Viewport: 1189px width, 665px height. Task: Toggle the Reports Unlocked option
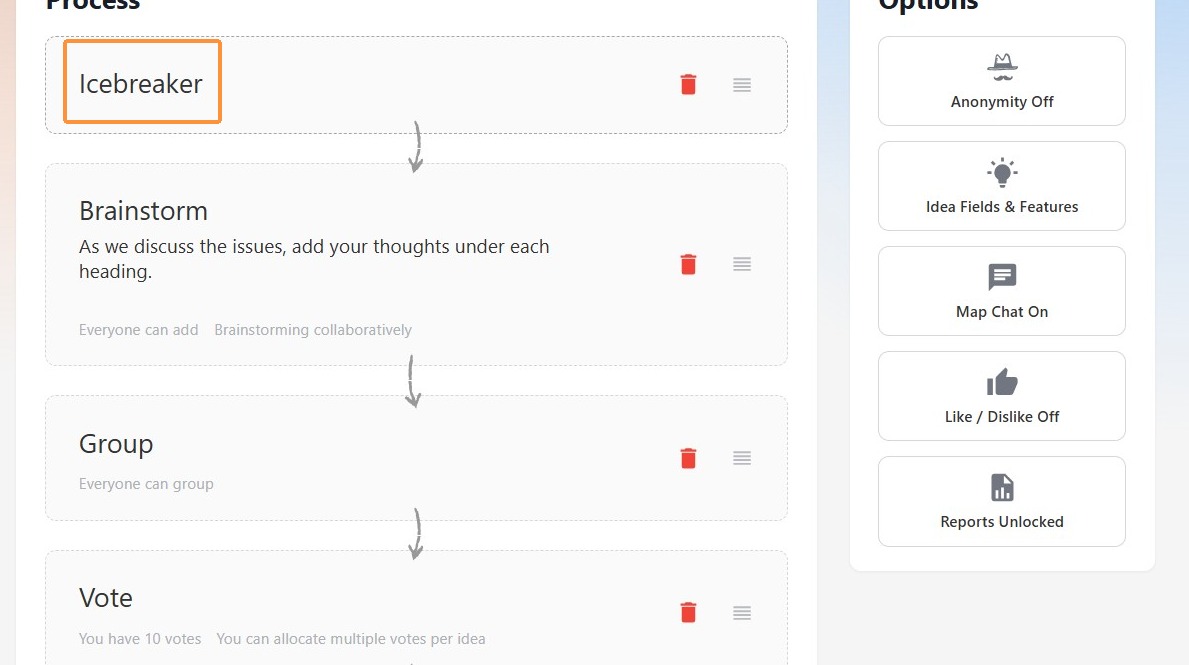click(x=1002, y=501)
